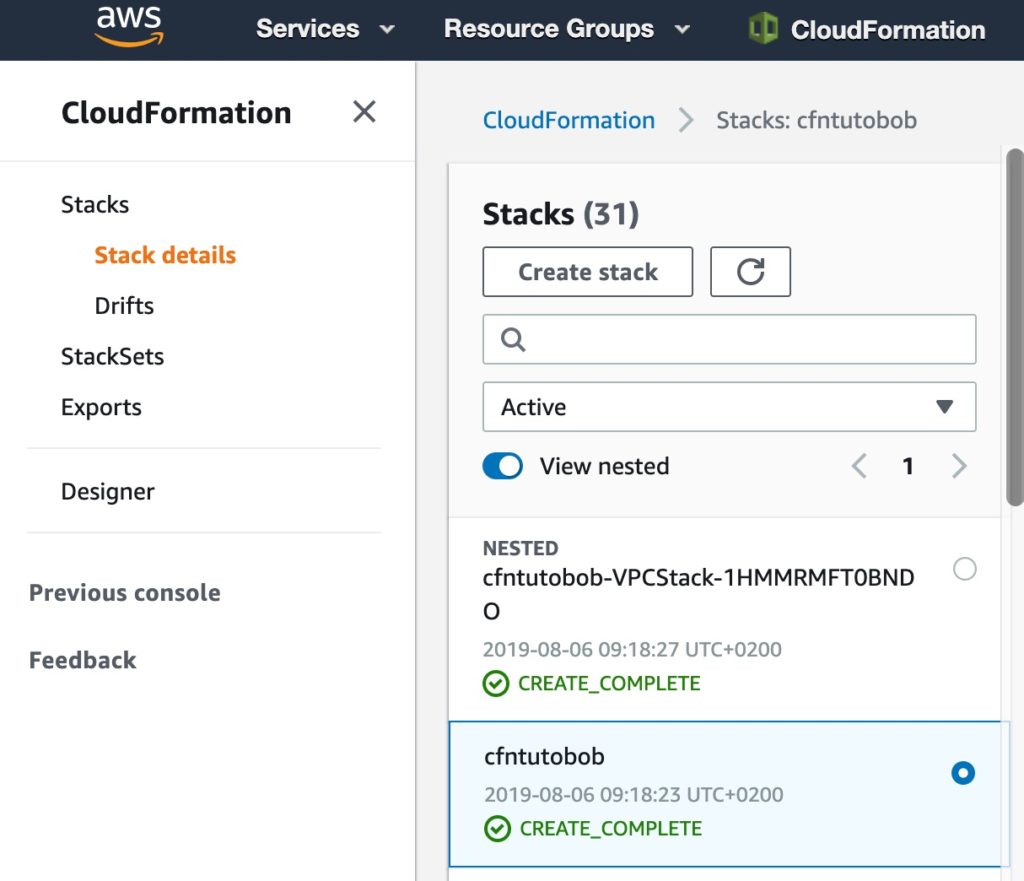Click the AWS logo
The height and width of the screenshot is (881, 1024).
coord(129,27)
